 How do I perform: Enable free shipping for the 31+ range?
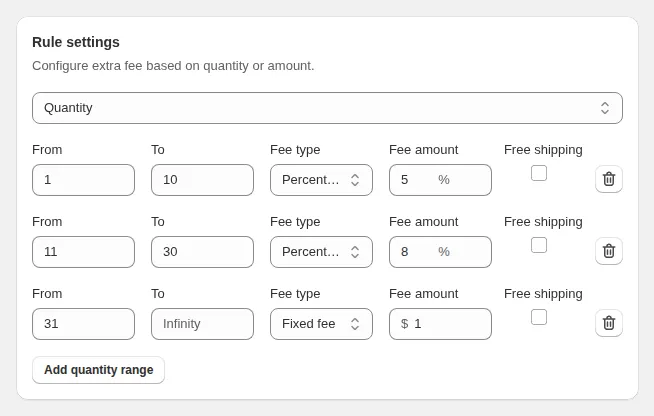538,317
